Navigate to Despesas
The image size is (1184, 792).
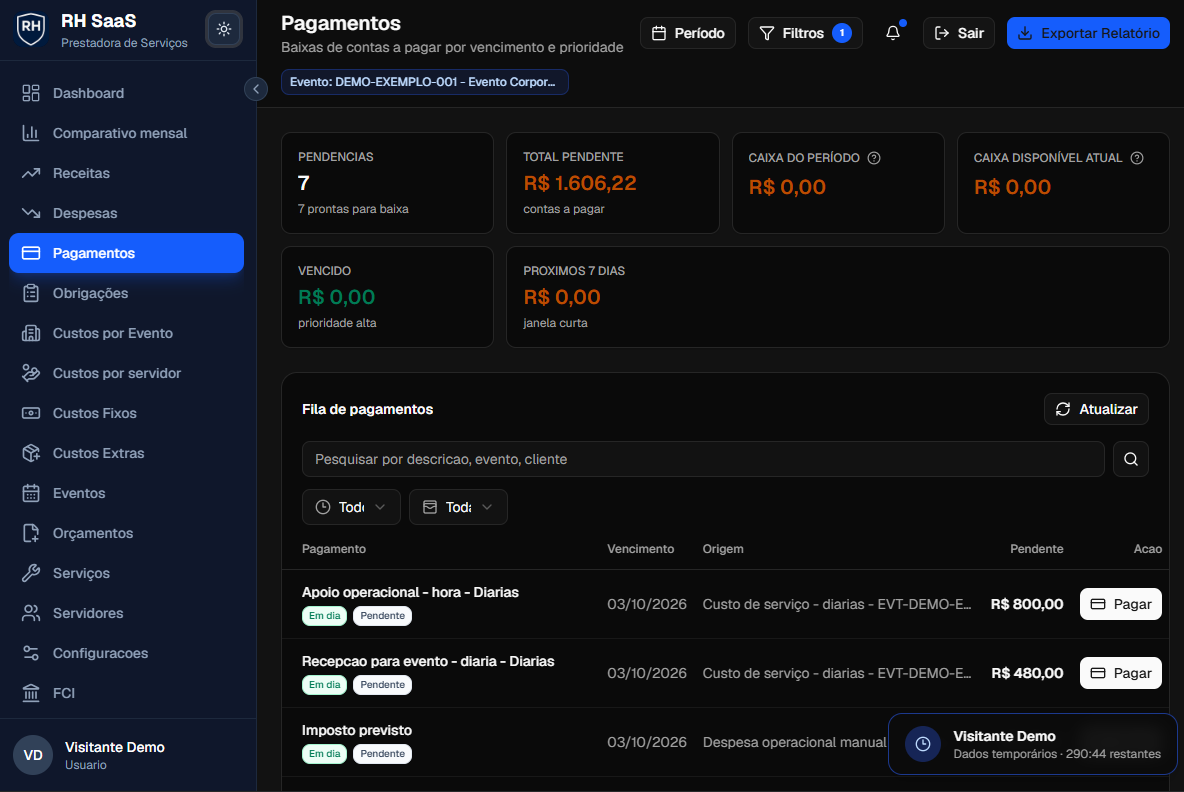(x=126, y=213)
